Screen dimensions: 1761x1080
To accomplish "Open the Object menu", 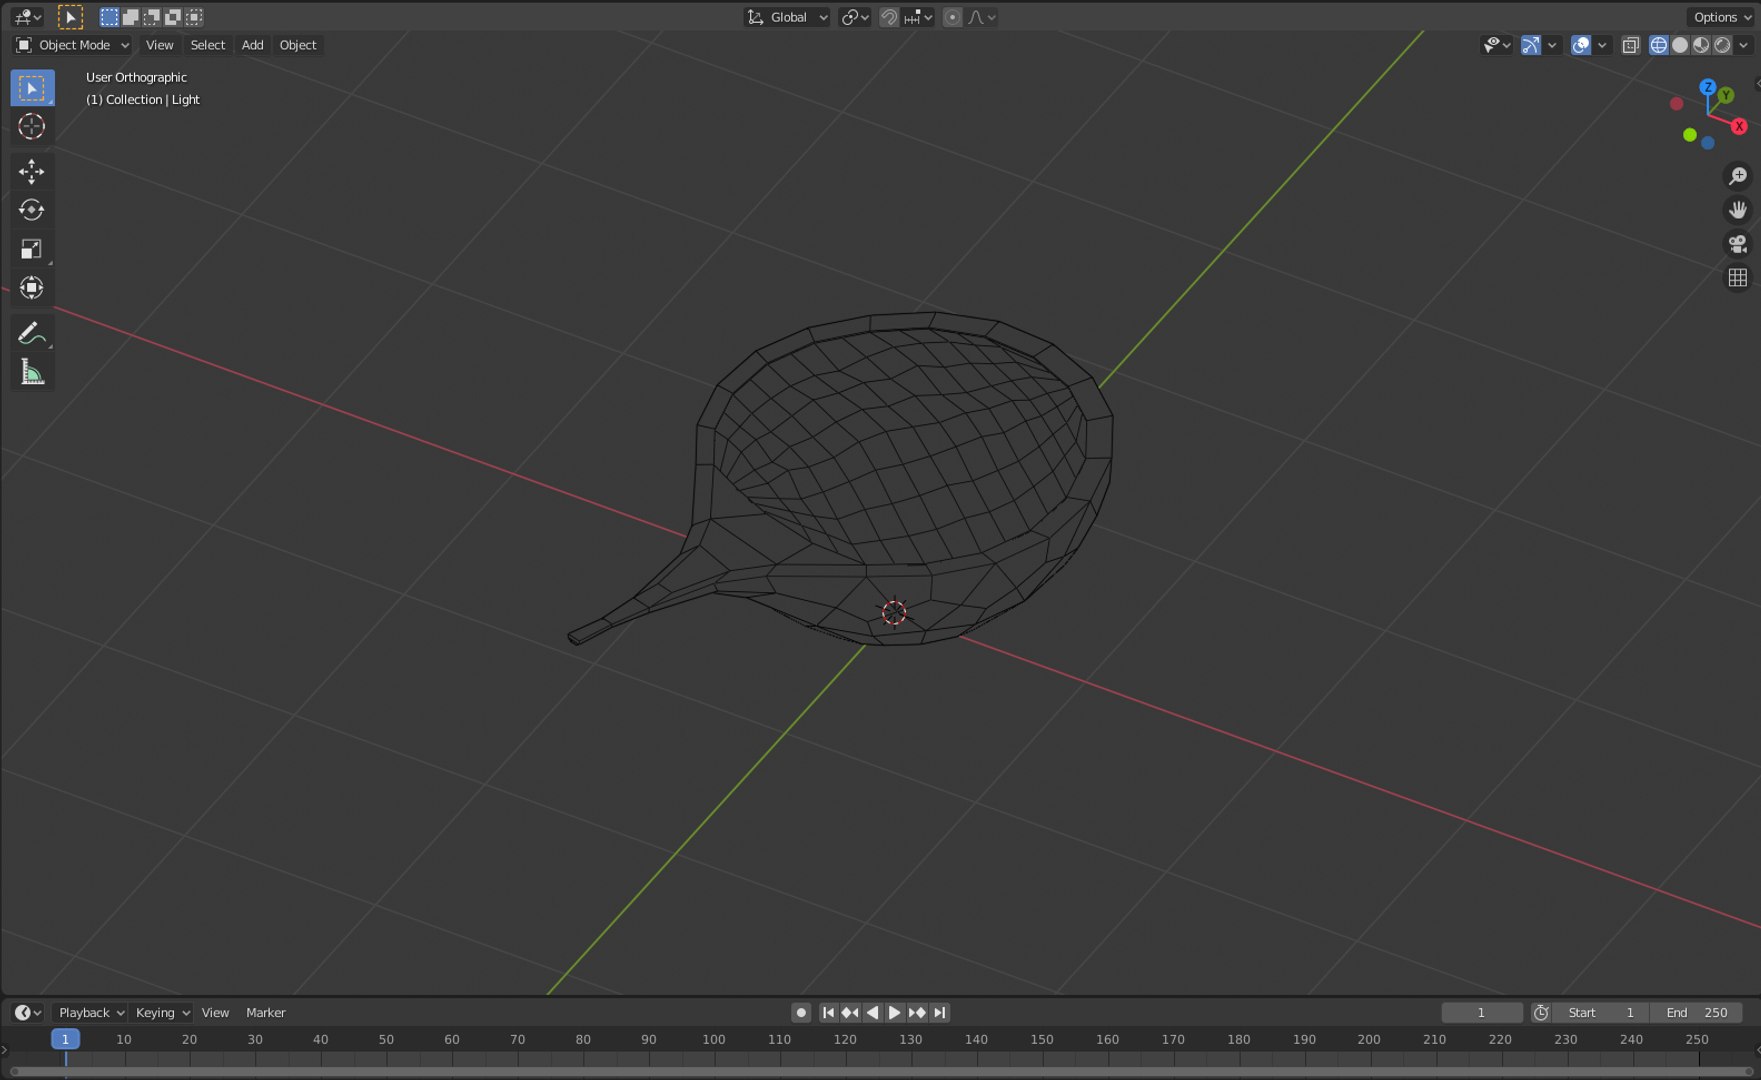I will point(298,45).
